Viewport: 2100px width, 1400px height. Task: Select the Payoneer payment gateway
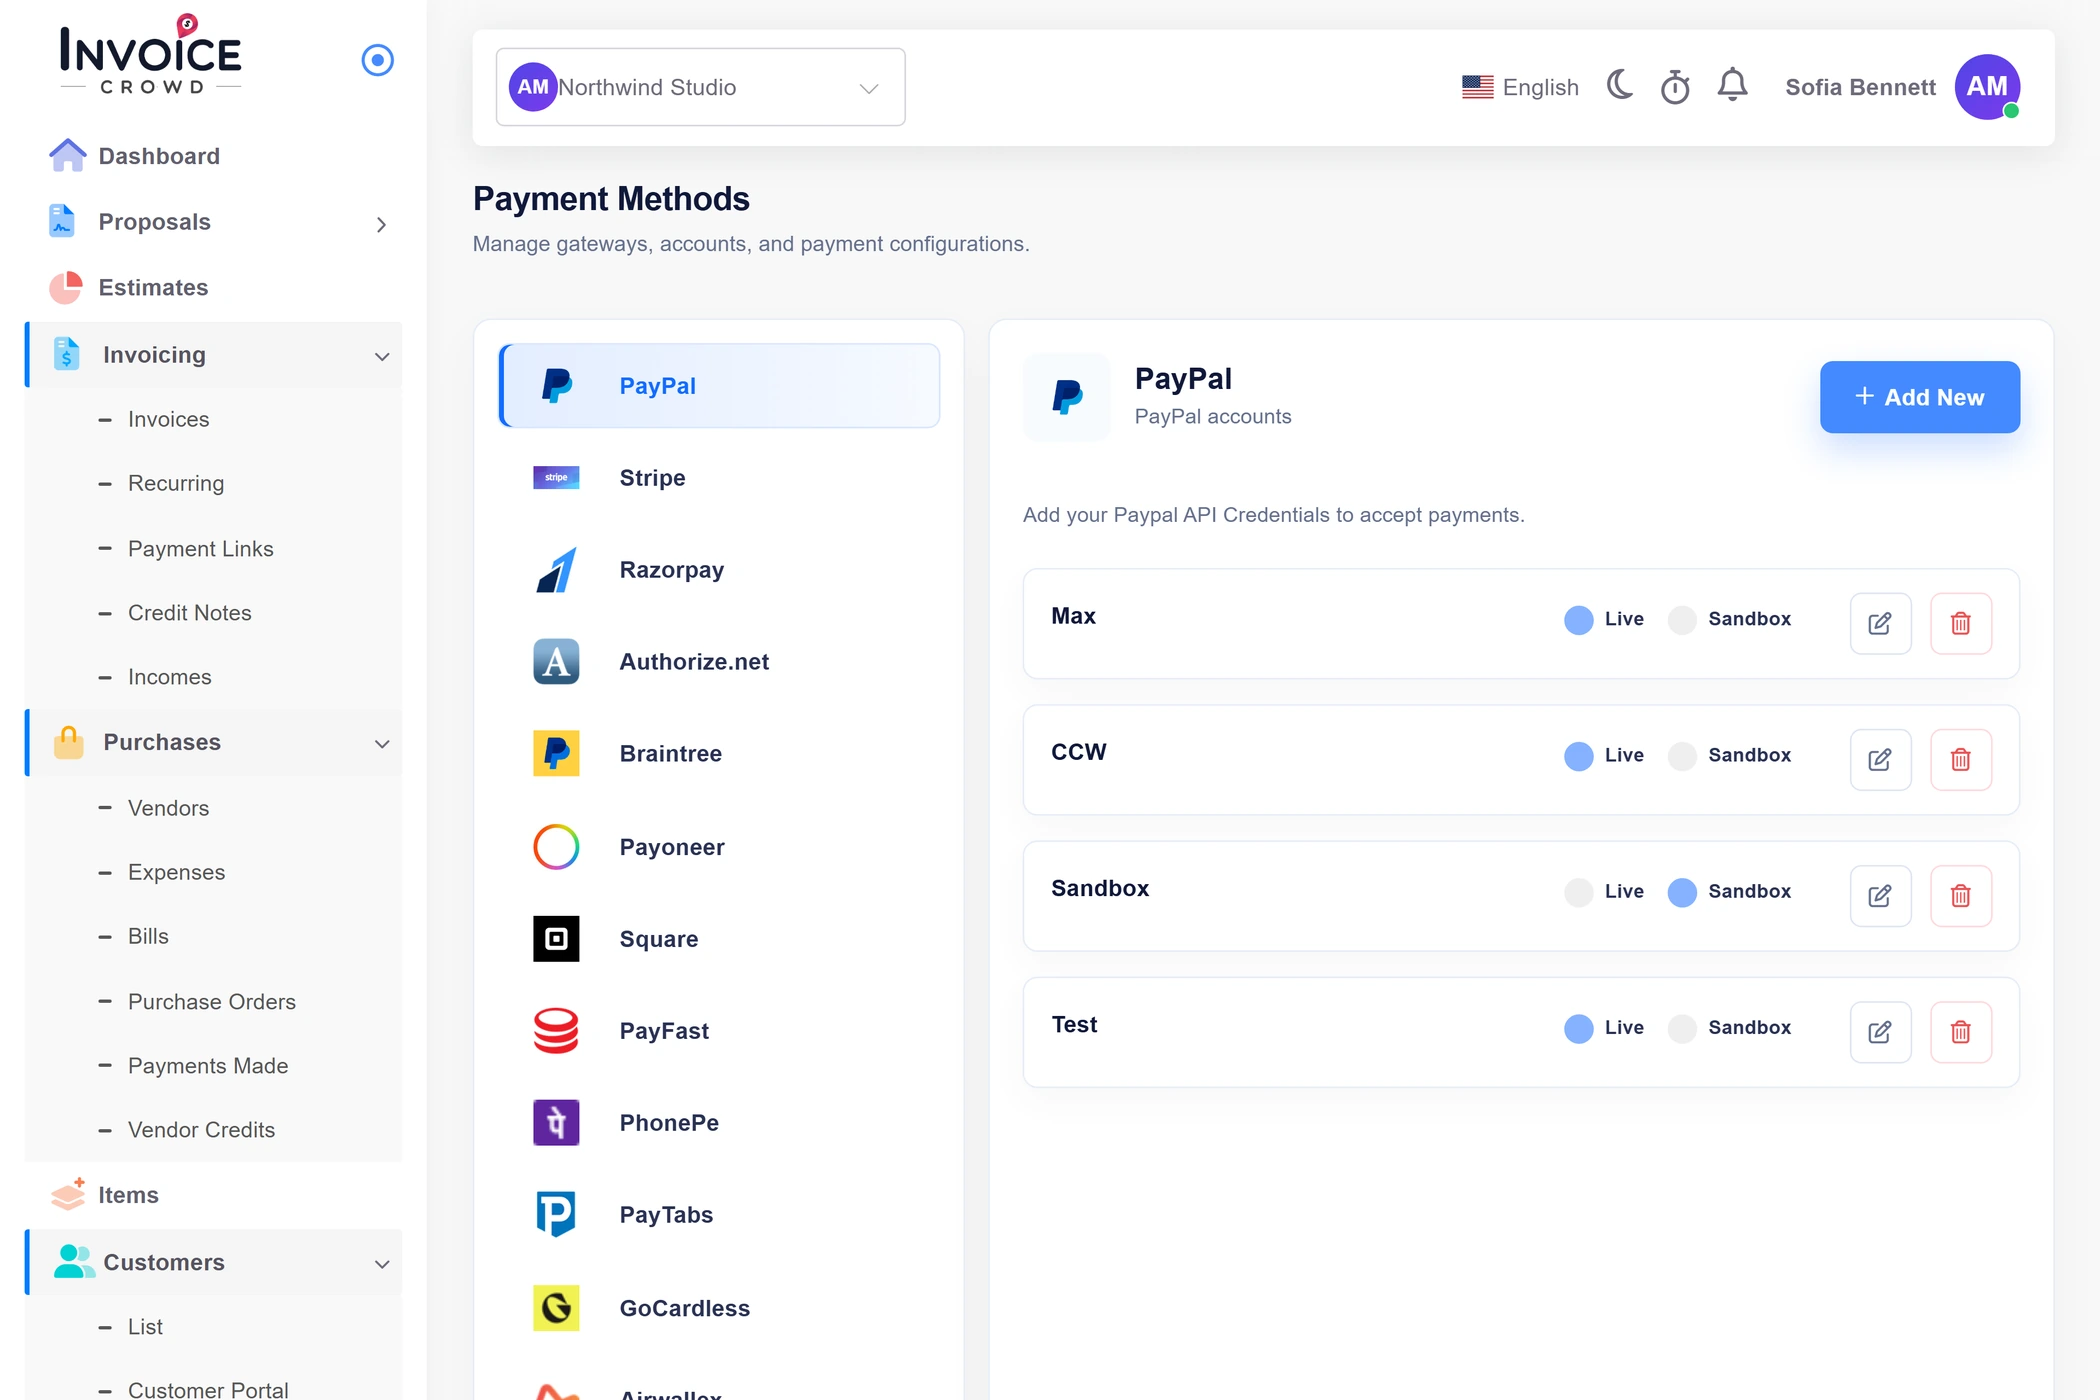(719, 847)
